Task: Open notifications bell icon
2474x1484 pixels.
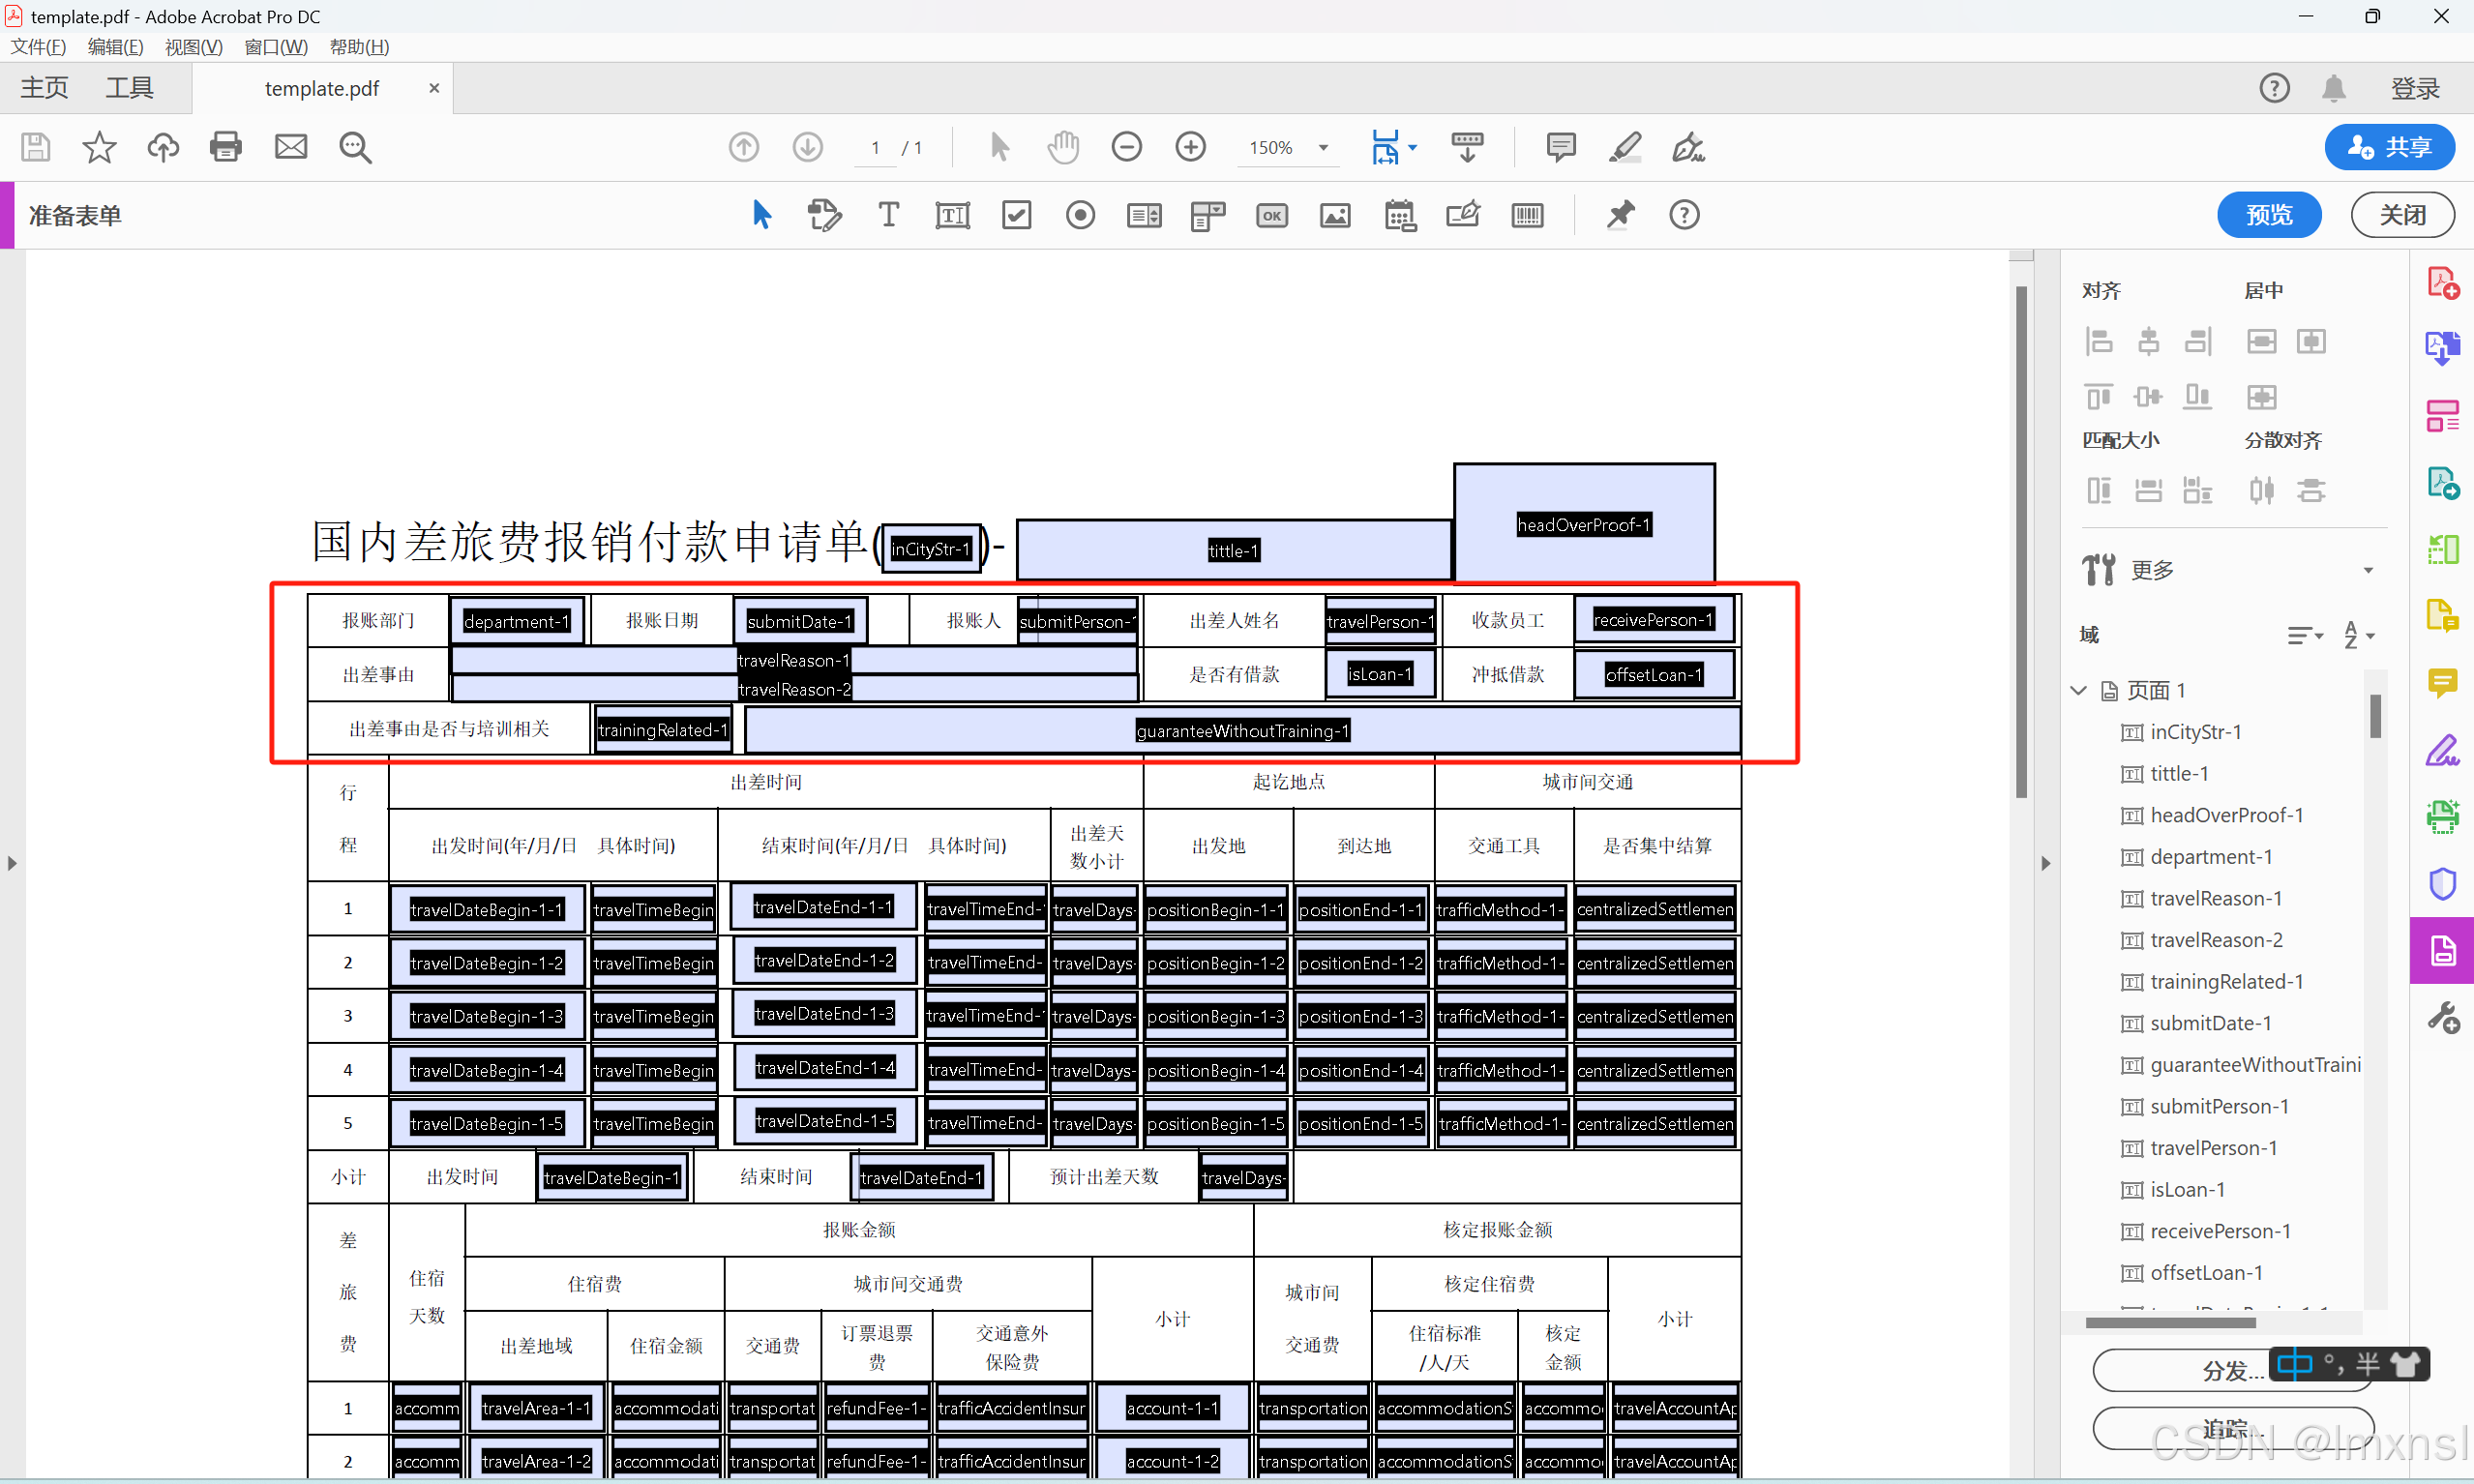Action: pyautogui.click(x=2333, y=88)
